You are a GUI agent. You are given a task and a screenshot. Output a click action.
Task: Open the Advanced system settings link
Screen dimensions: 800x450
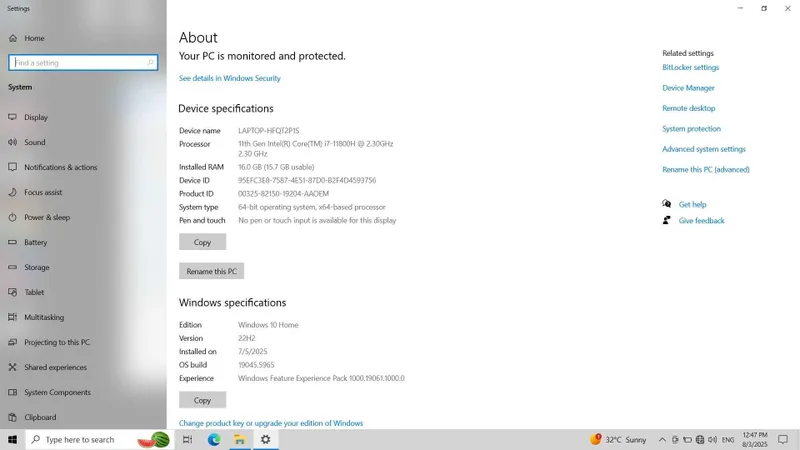[704, 149]
